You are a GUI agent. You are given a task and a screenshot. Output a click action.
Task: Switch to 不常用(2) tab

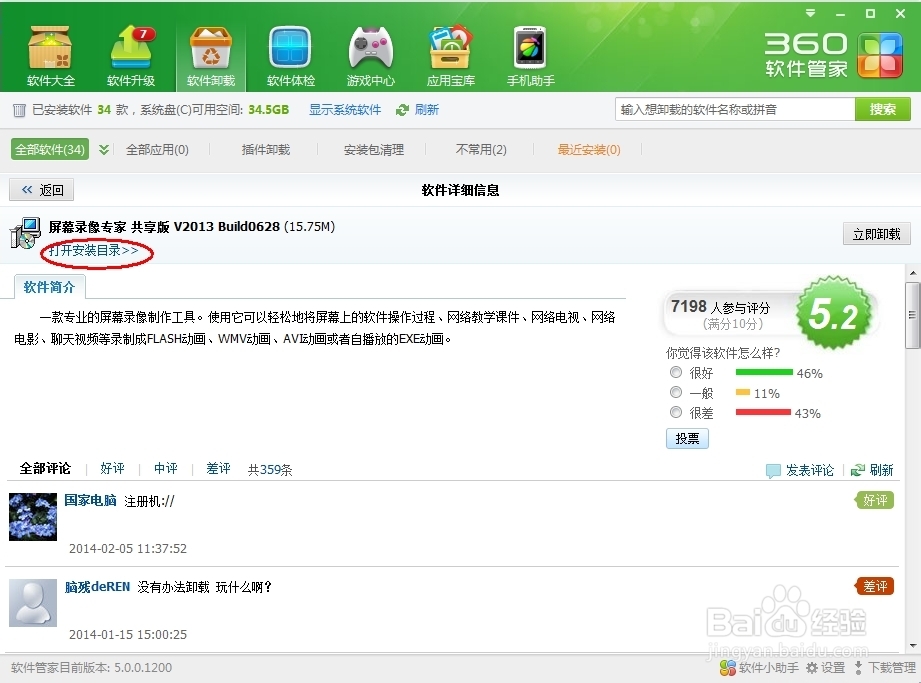[x=481, y=150]
